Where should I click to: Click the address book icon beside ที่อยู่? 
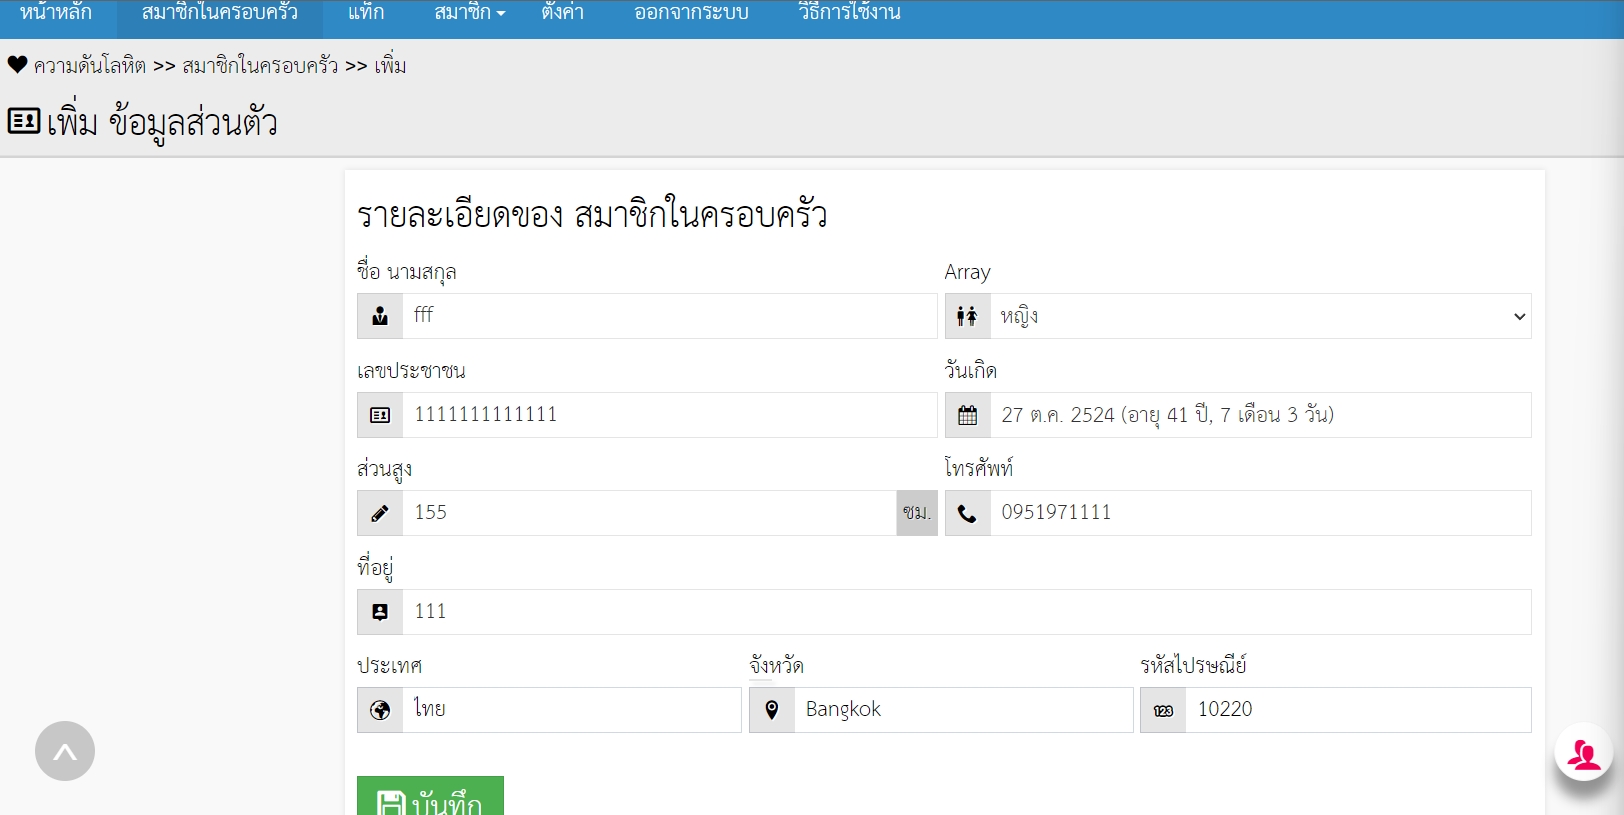tap(380, 612)
